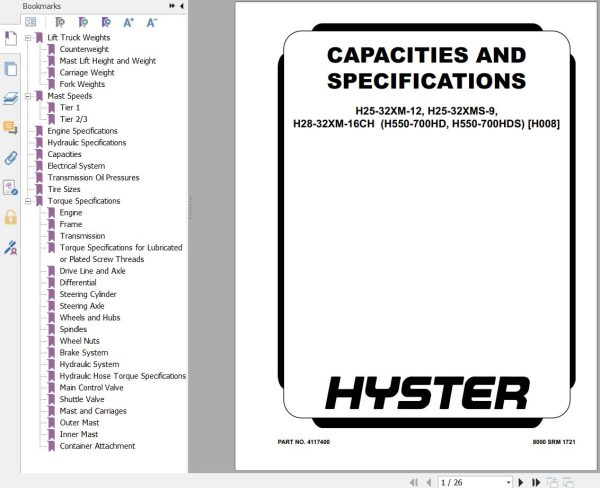Screen dimensions: 600x488
Task: Go to Hydraulic System bookmark
Action: coord(89,364)
